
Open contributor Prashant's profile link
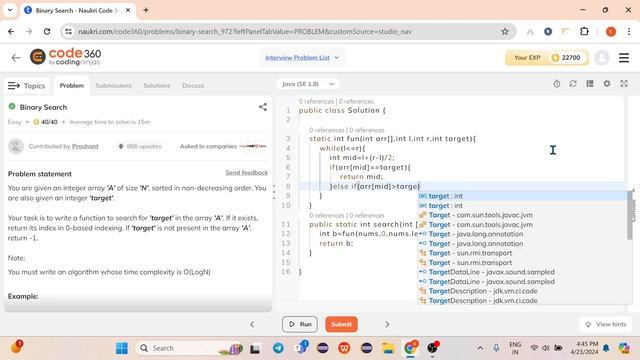(x=85, y=146)
